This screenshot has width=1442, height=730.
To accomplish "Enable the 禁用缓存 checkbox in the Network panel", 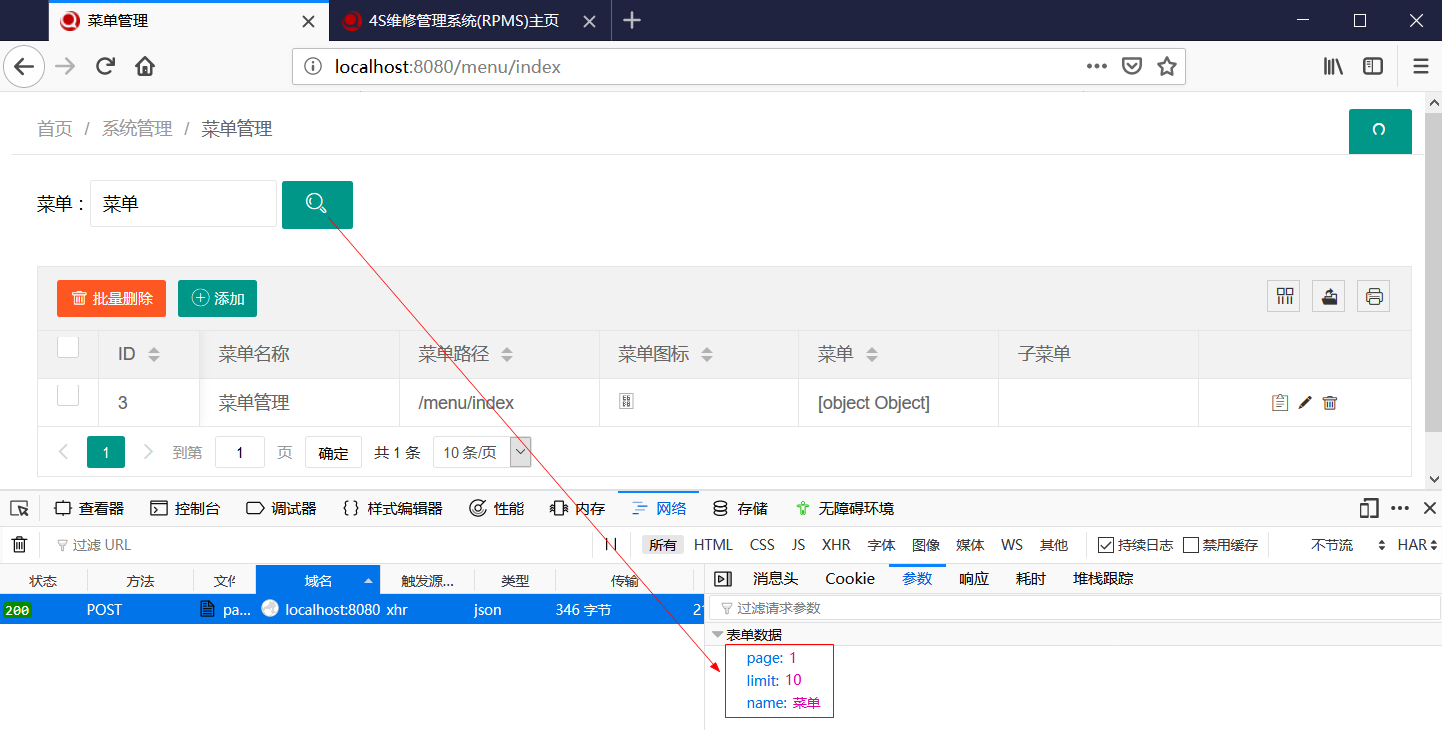I will pos(1191,544).
